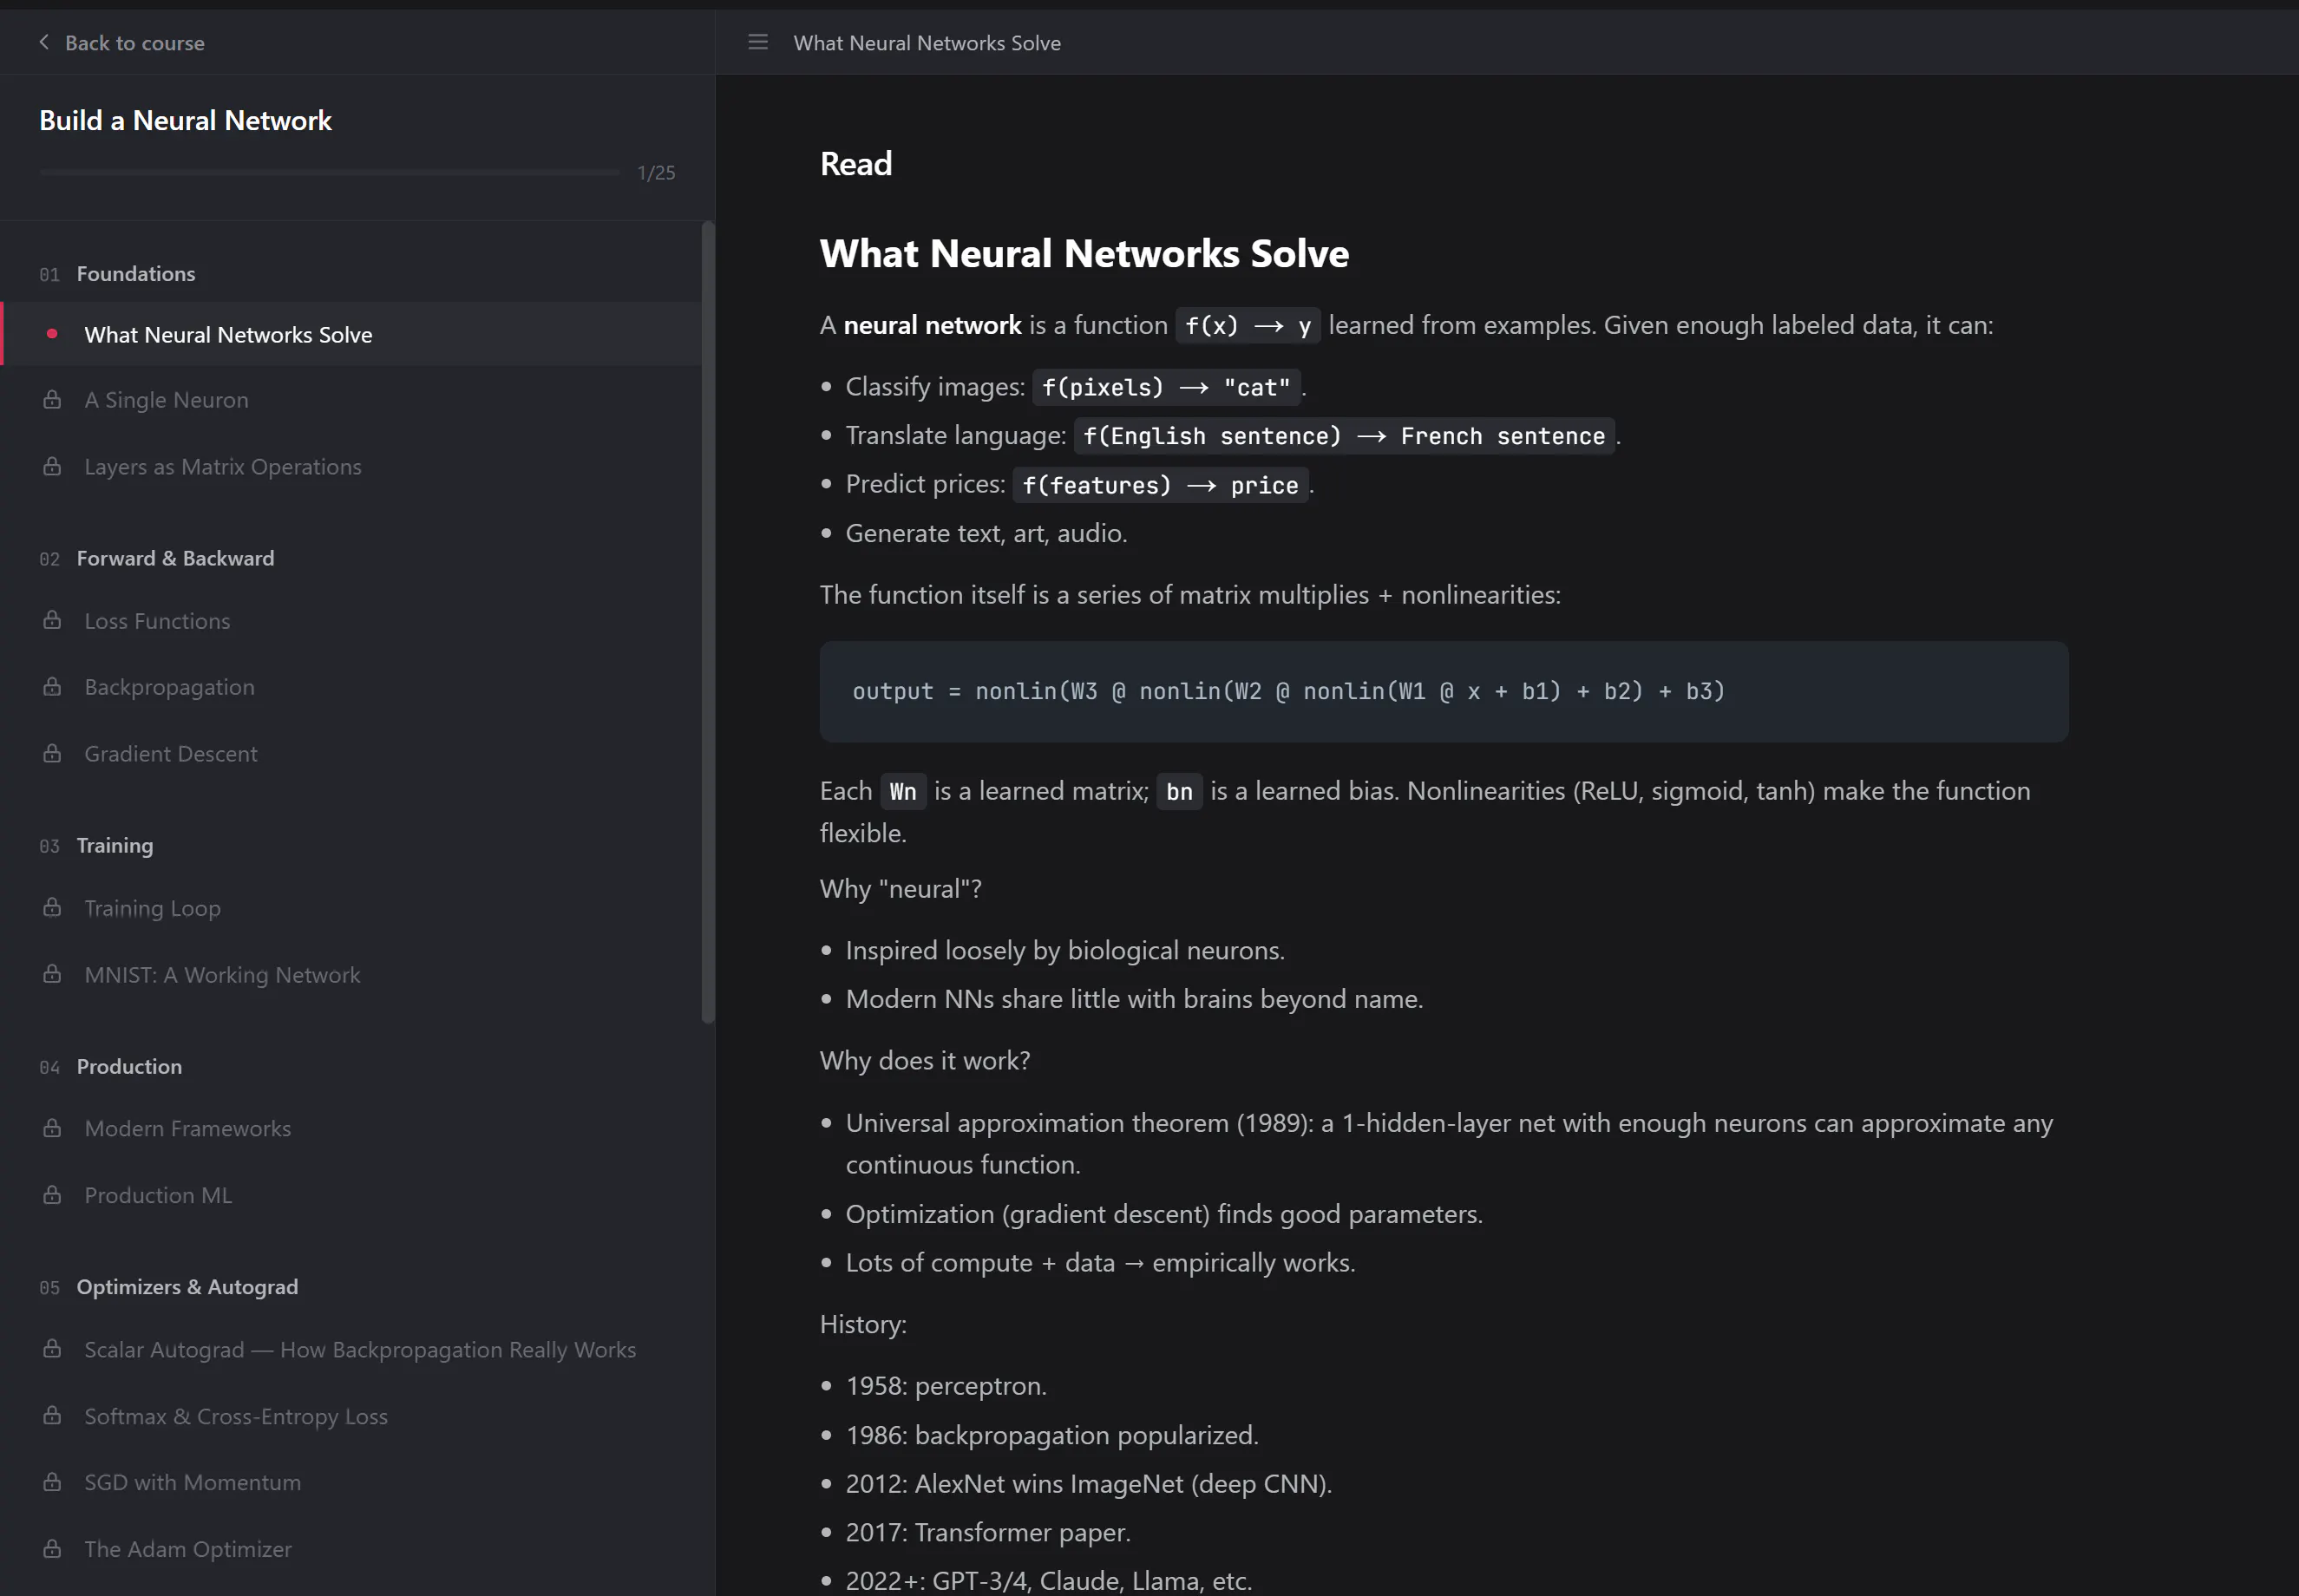Click the main What Neural Networks Solve heading

pyautogui.click(x=1084, y=254)
